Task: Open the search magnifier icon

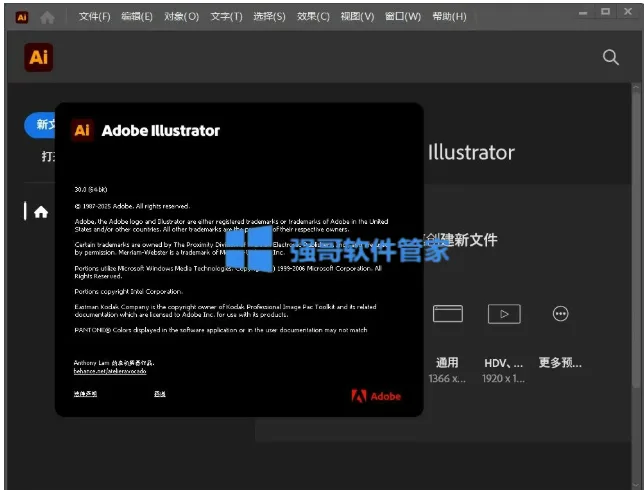Action: 611,58
